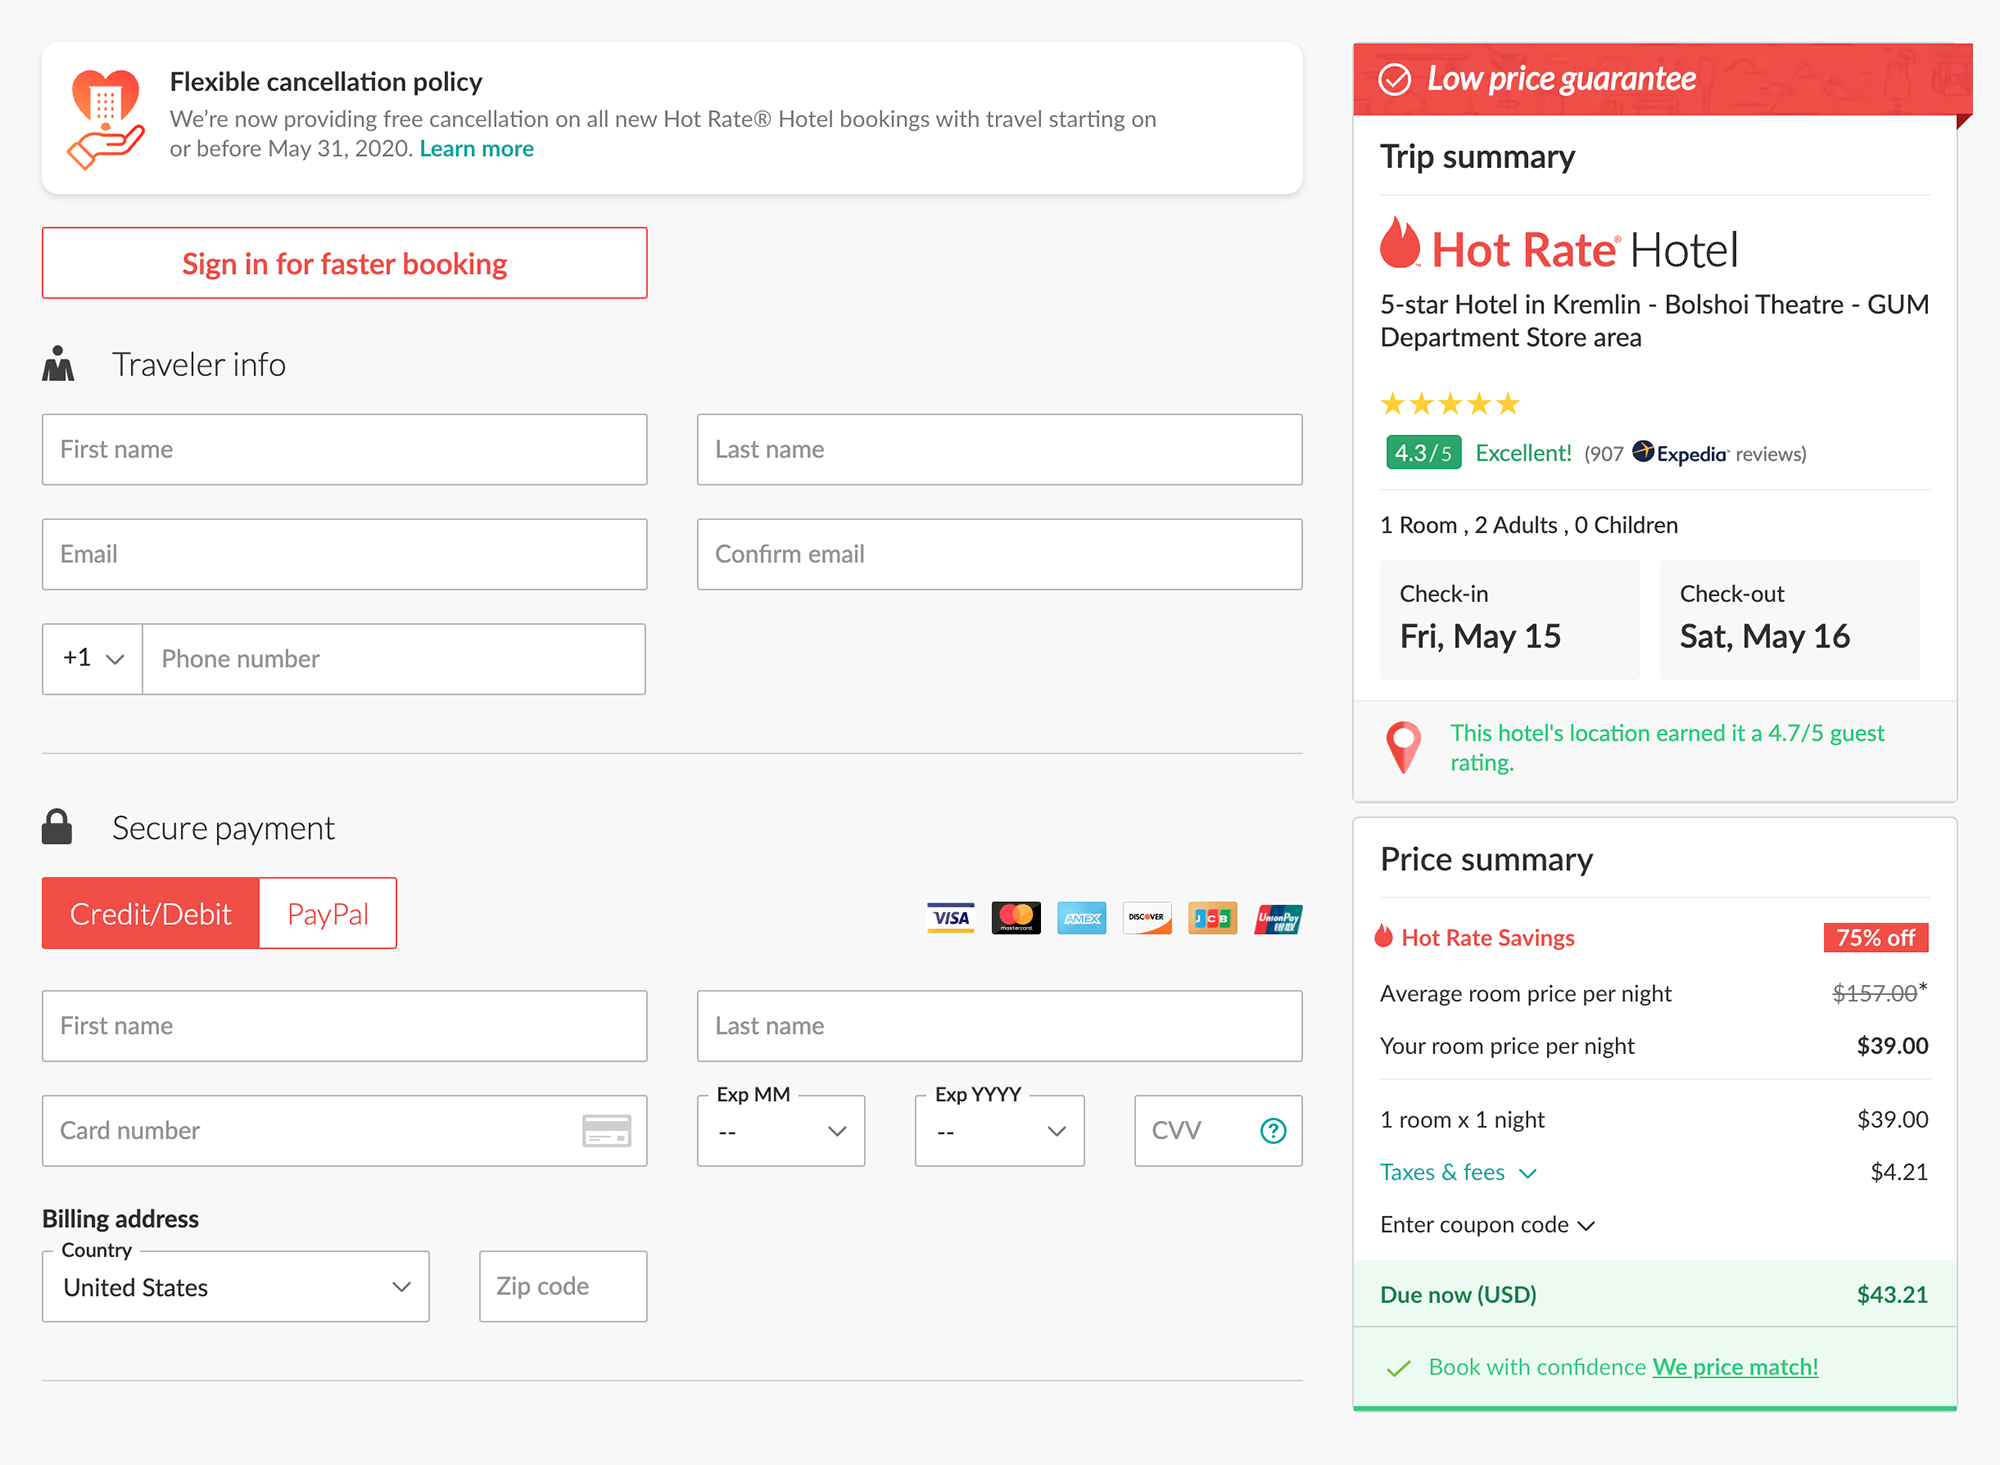This screenshot has width=2000, height=1465.
Task: Click the Zip code field
Action: [563, 1287]
